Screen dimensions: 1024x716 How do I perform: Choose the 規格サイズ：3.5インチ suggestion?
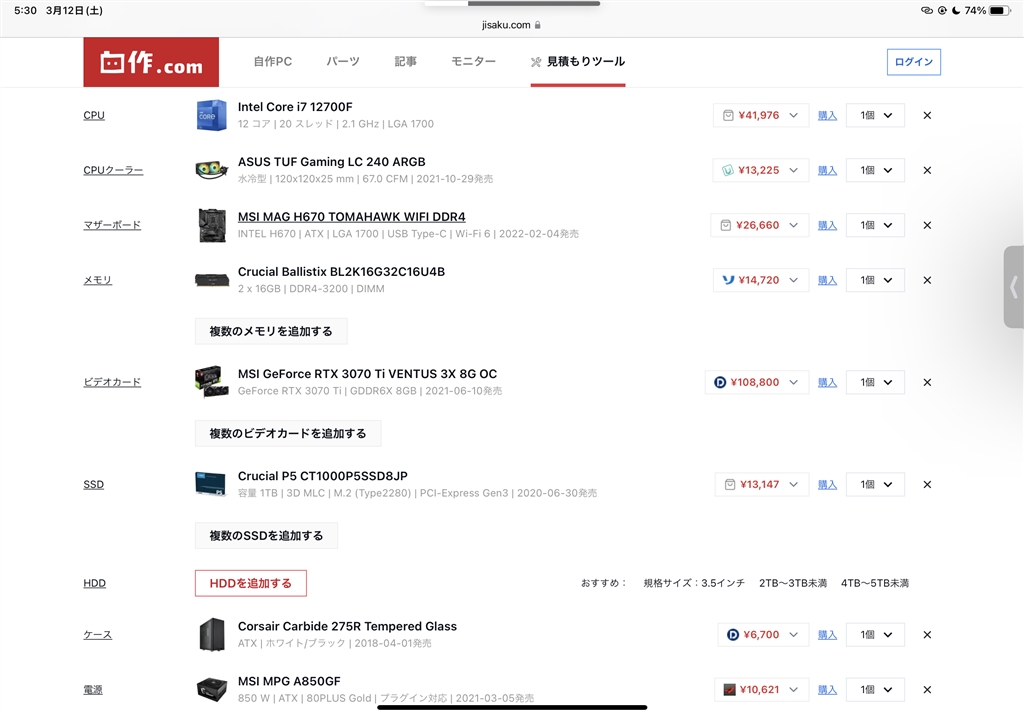[x=694, y=583]
